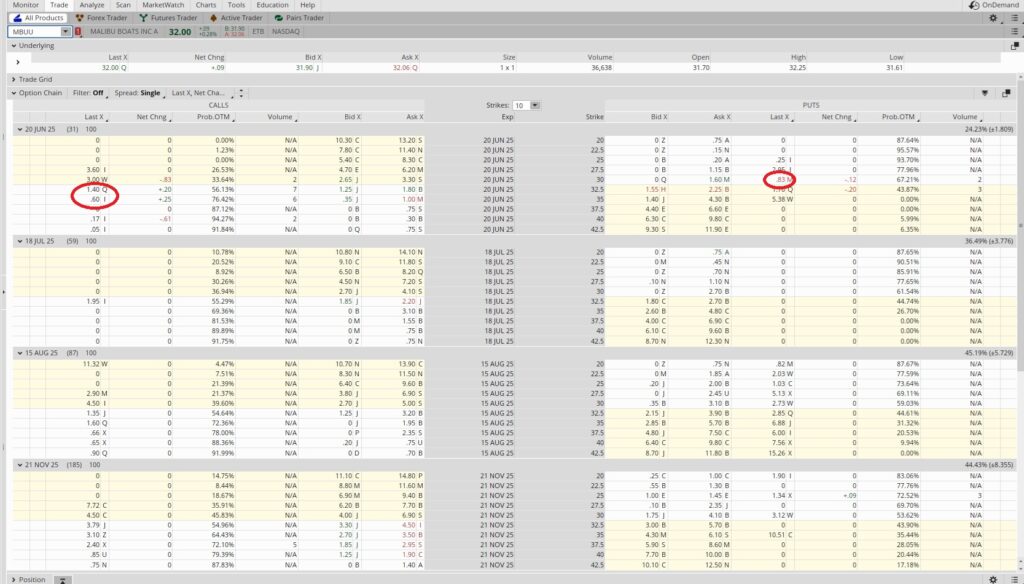Detach the Option Chain via its pop-out icon

click(x=1006, y=93)
